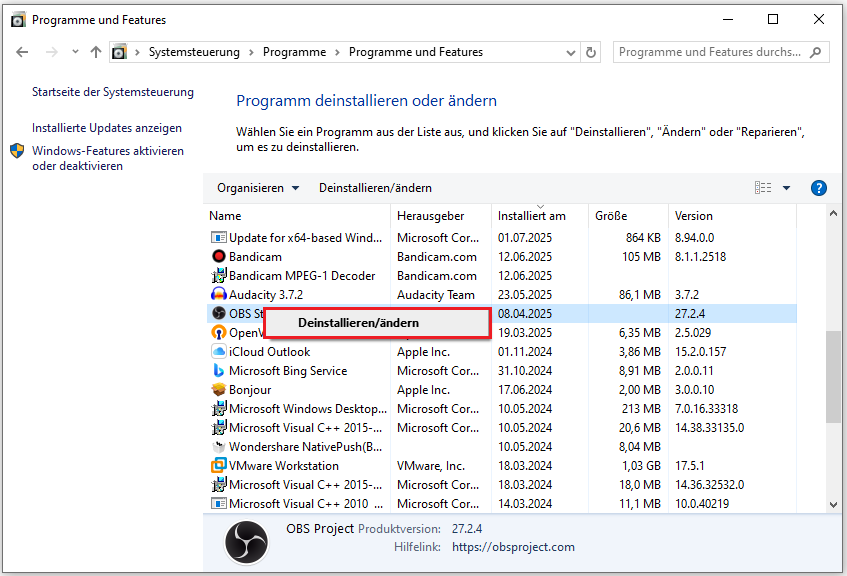Expand the address bar history dropdown
This screenshot has height=576, width=847.
coord(570,52)
